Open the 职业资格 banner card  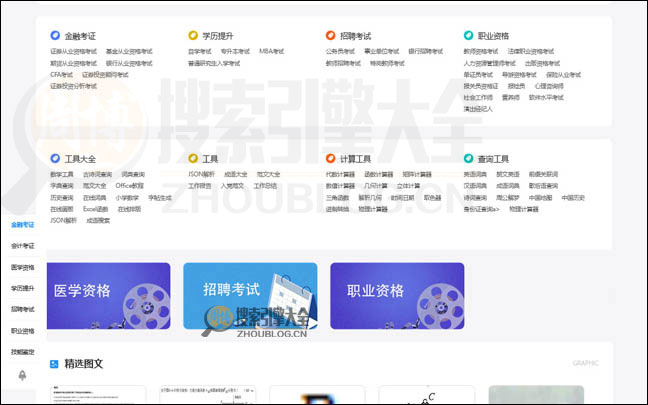[397, 296]
